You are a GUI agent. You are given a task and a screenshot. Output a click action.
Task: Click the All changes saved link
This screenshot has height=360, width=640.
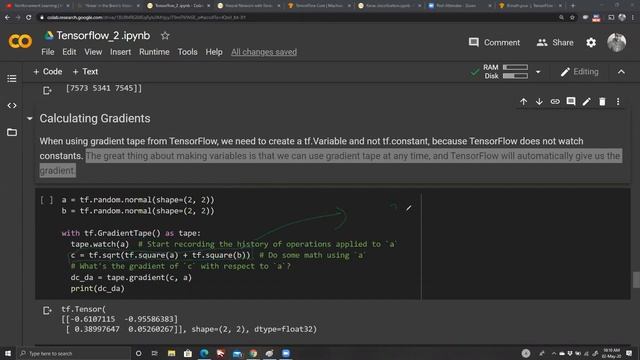point(264,52)
